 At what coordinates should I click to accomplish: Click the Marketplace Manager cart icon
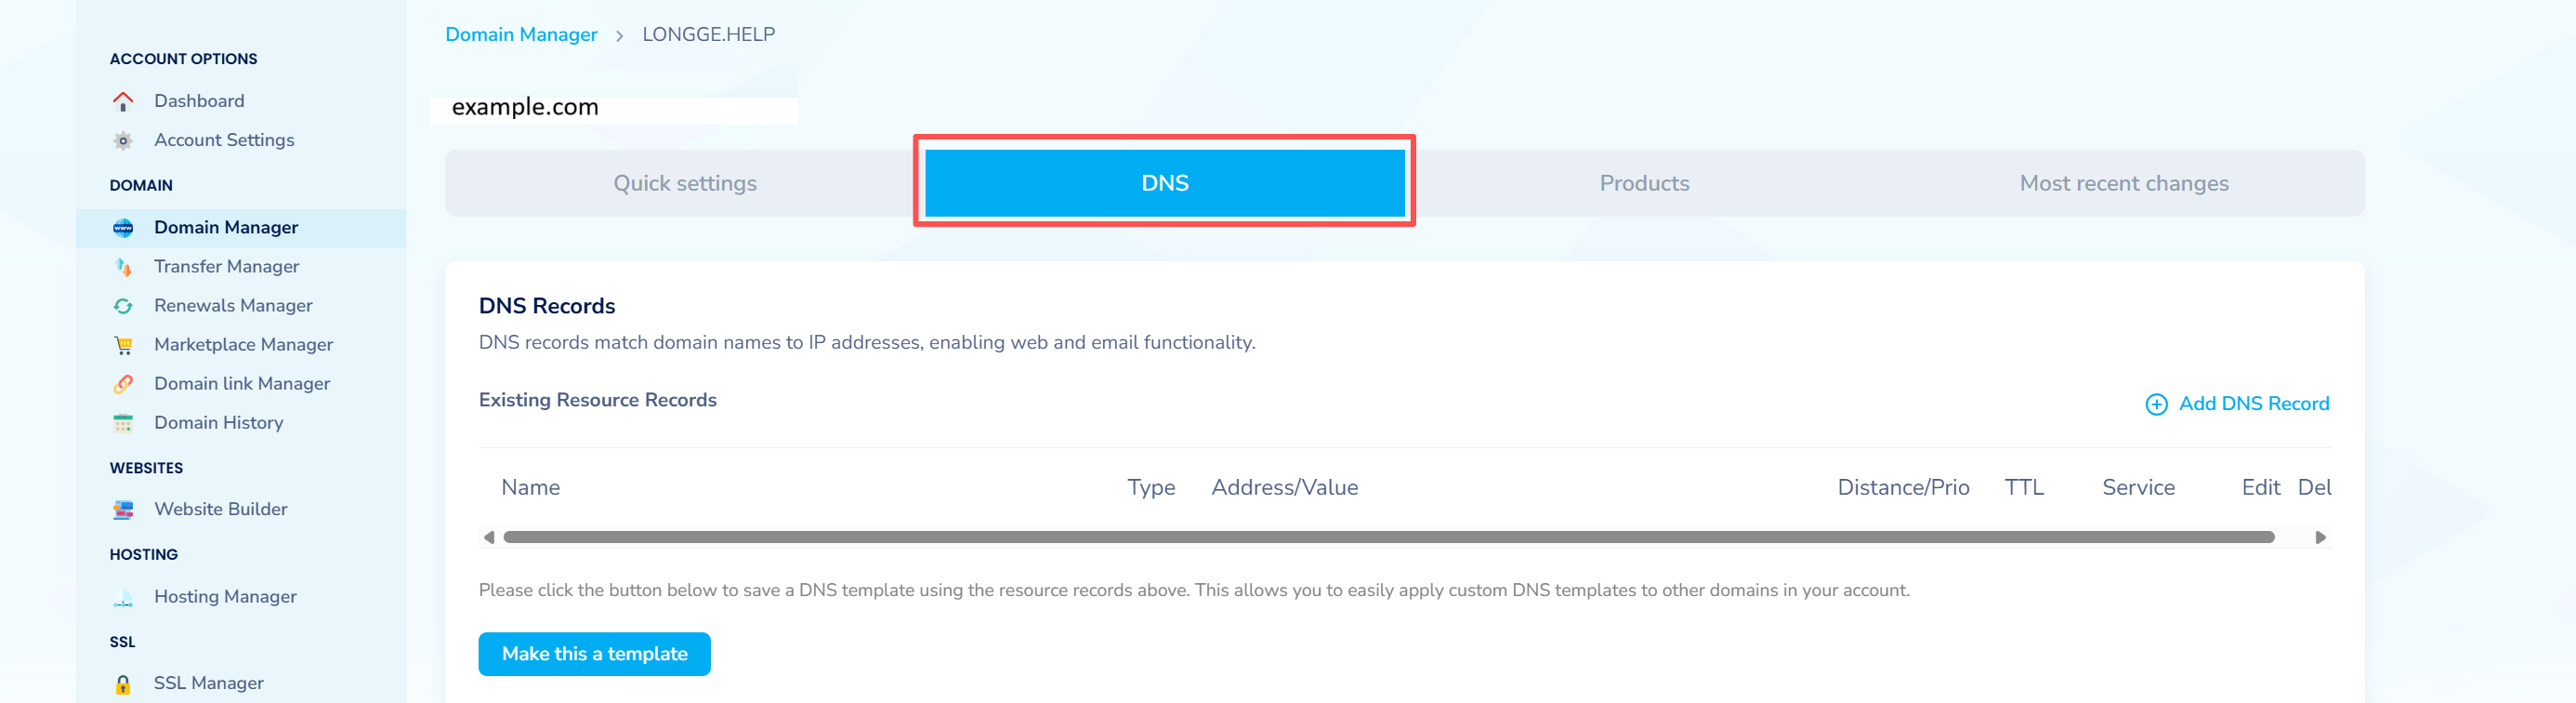click(123, 344)
